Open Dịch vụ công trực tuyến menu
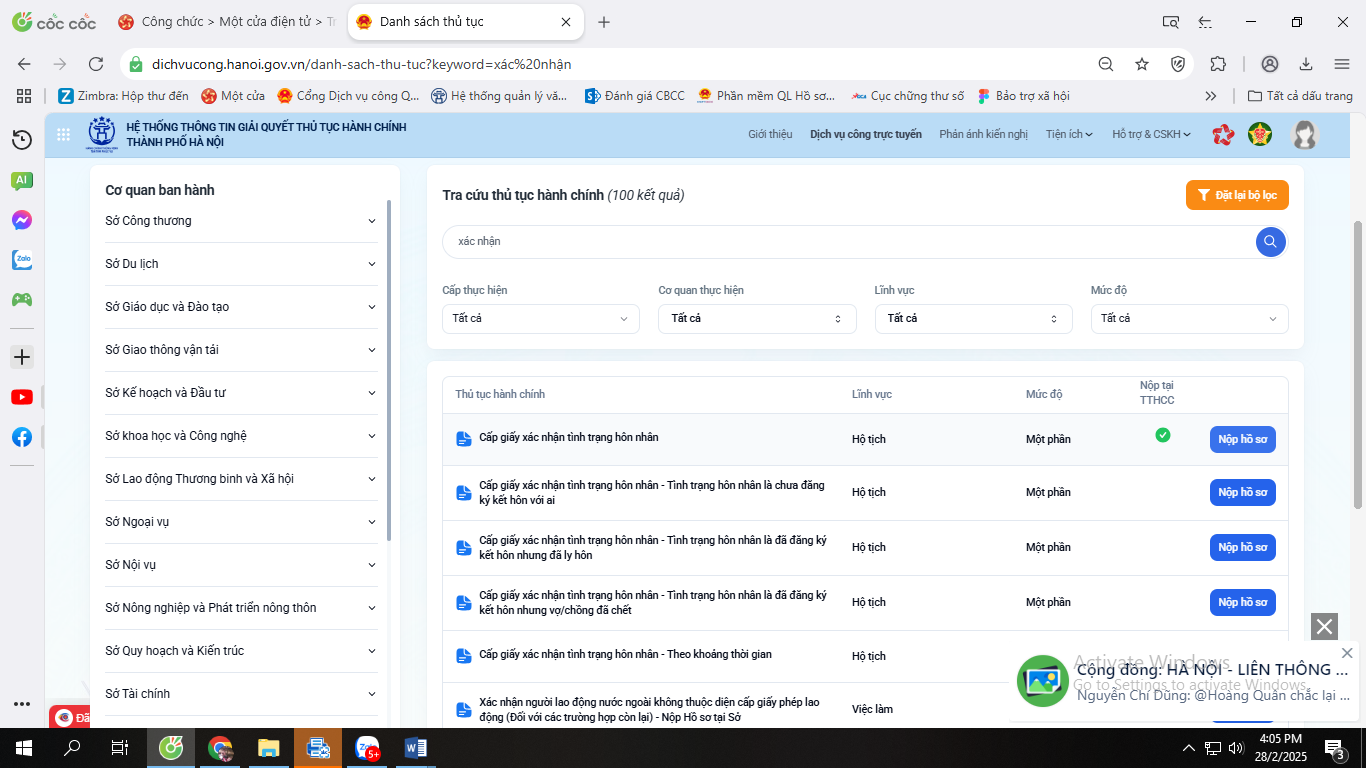Image resolution: width=1366 pixels, height=768 pixels. (866, 134)
